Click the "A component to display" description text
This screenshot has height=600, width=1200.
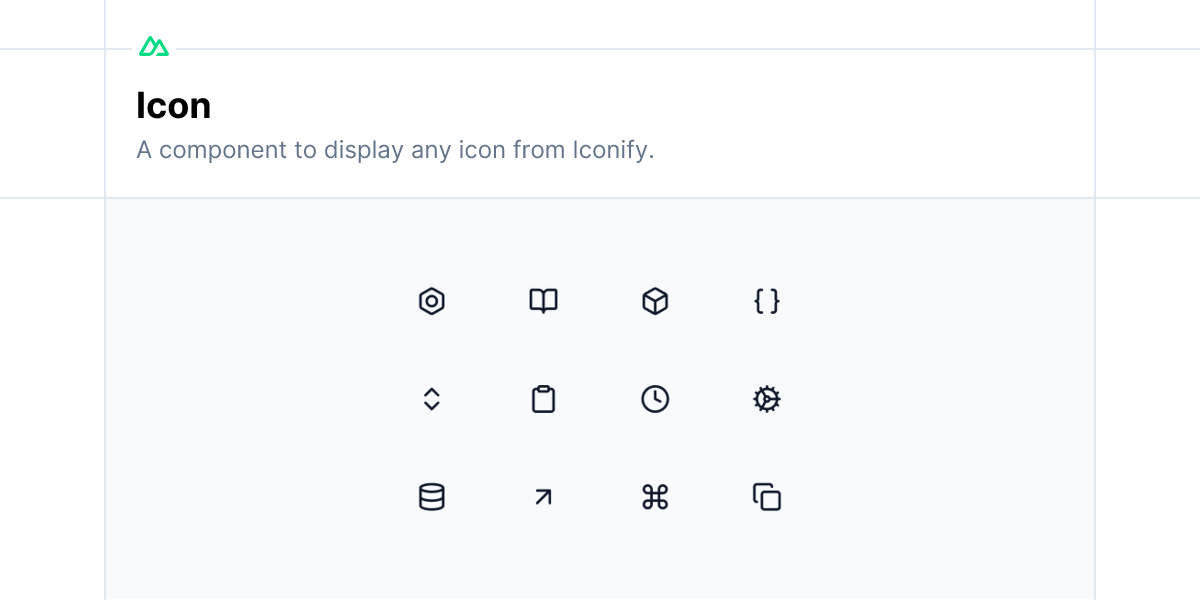270,151
